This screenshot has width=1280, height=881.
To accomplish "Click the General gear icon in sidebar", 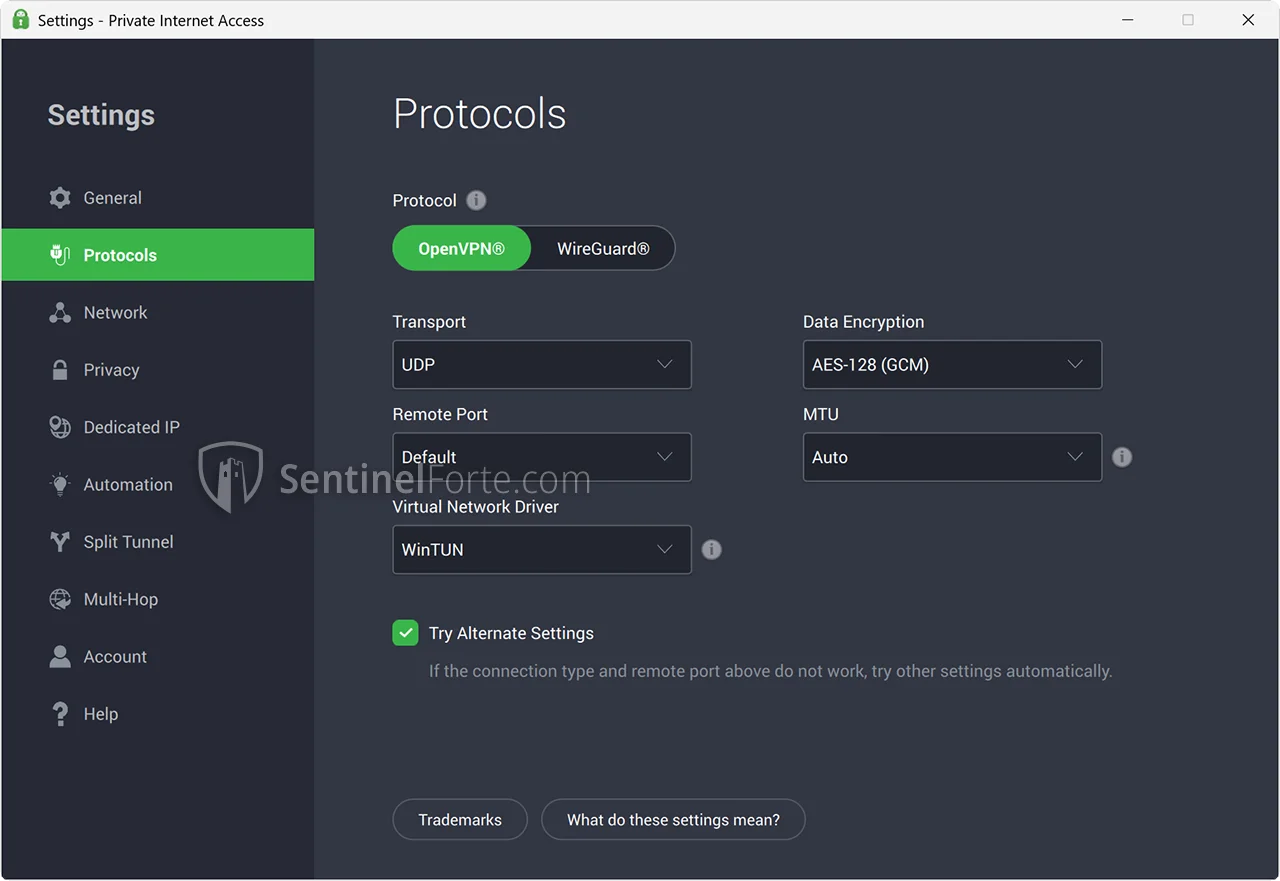I will tap(60, 198).
